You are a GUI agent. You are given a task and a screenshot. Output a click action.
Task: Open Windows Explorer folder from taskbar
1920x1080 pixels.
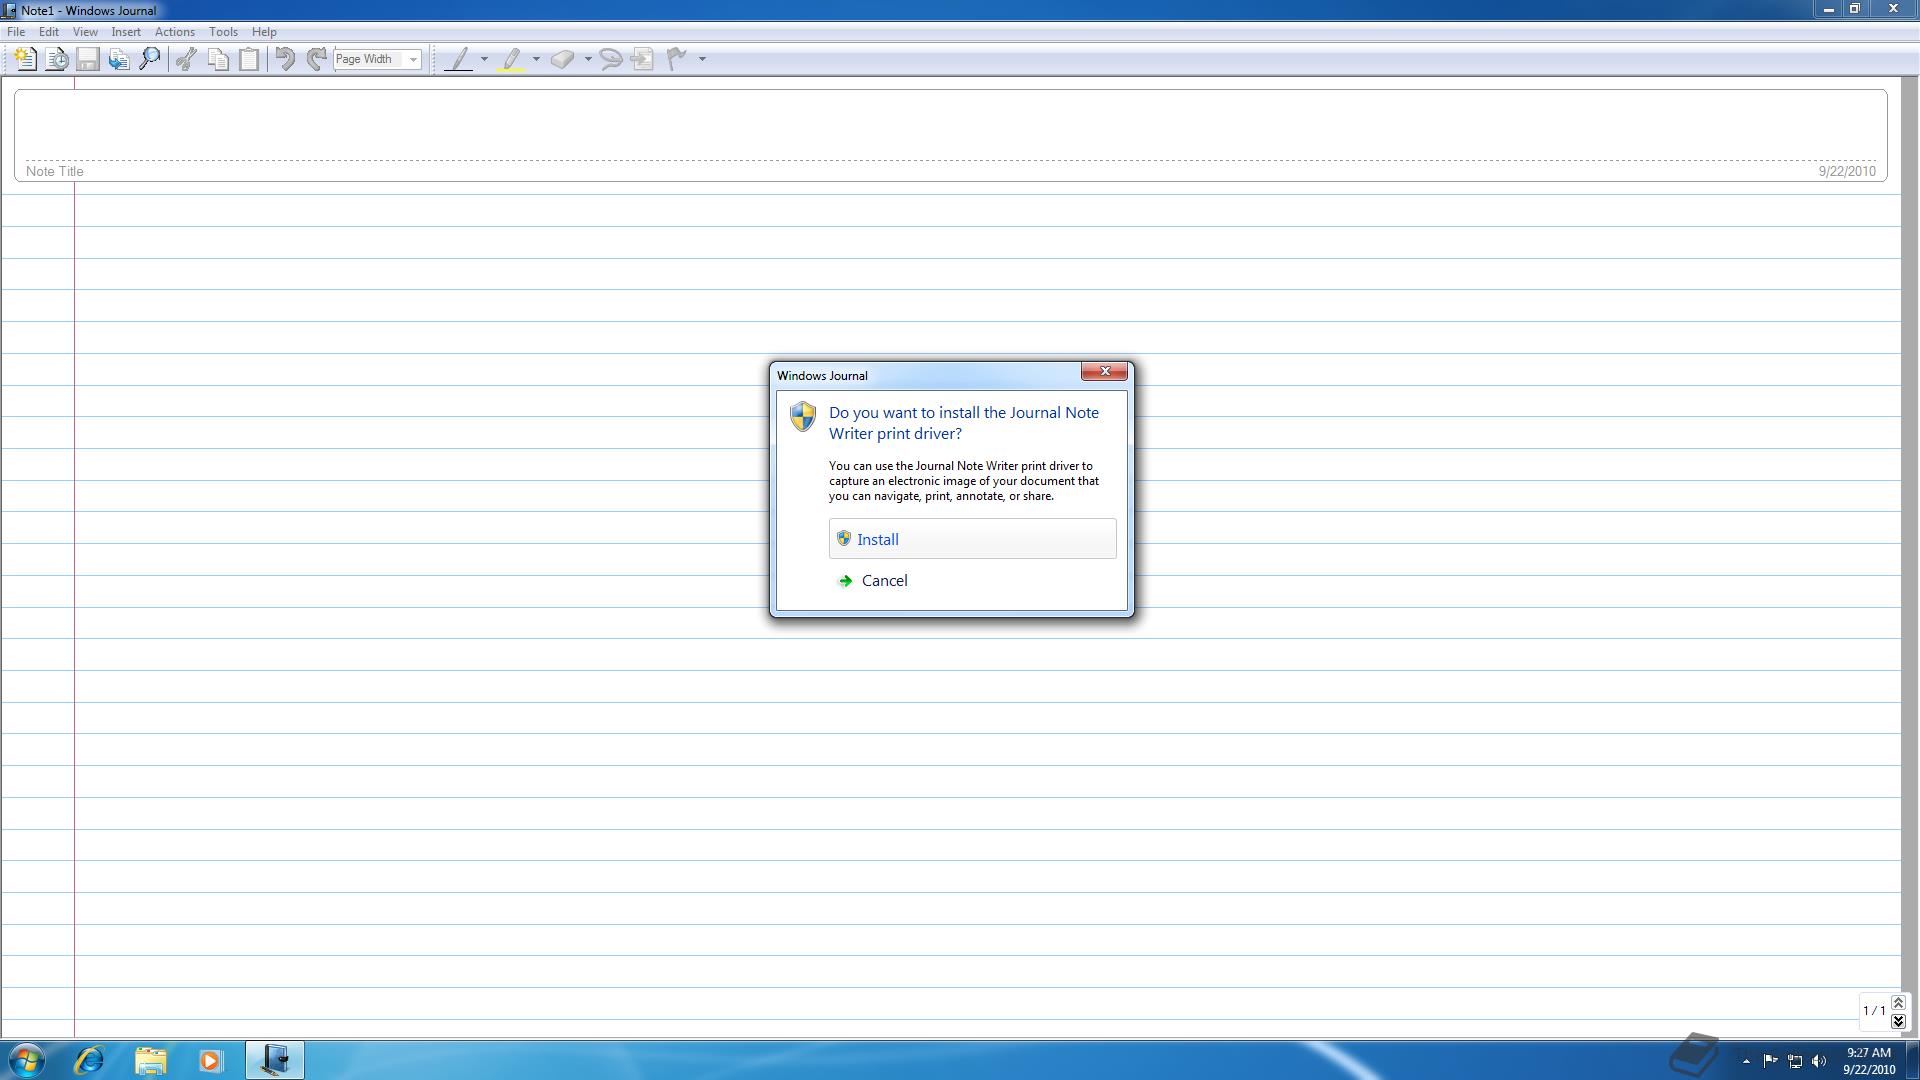tap(151, 1060)
